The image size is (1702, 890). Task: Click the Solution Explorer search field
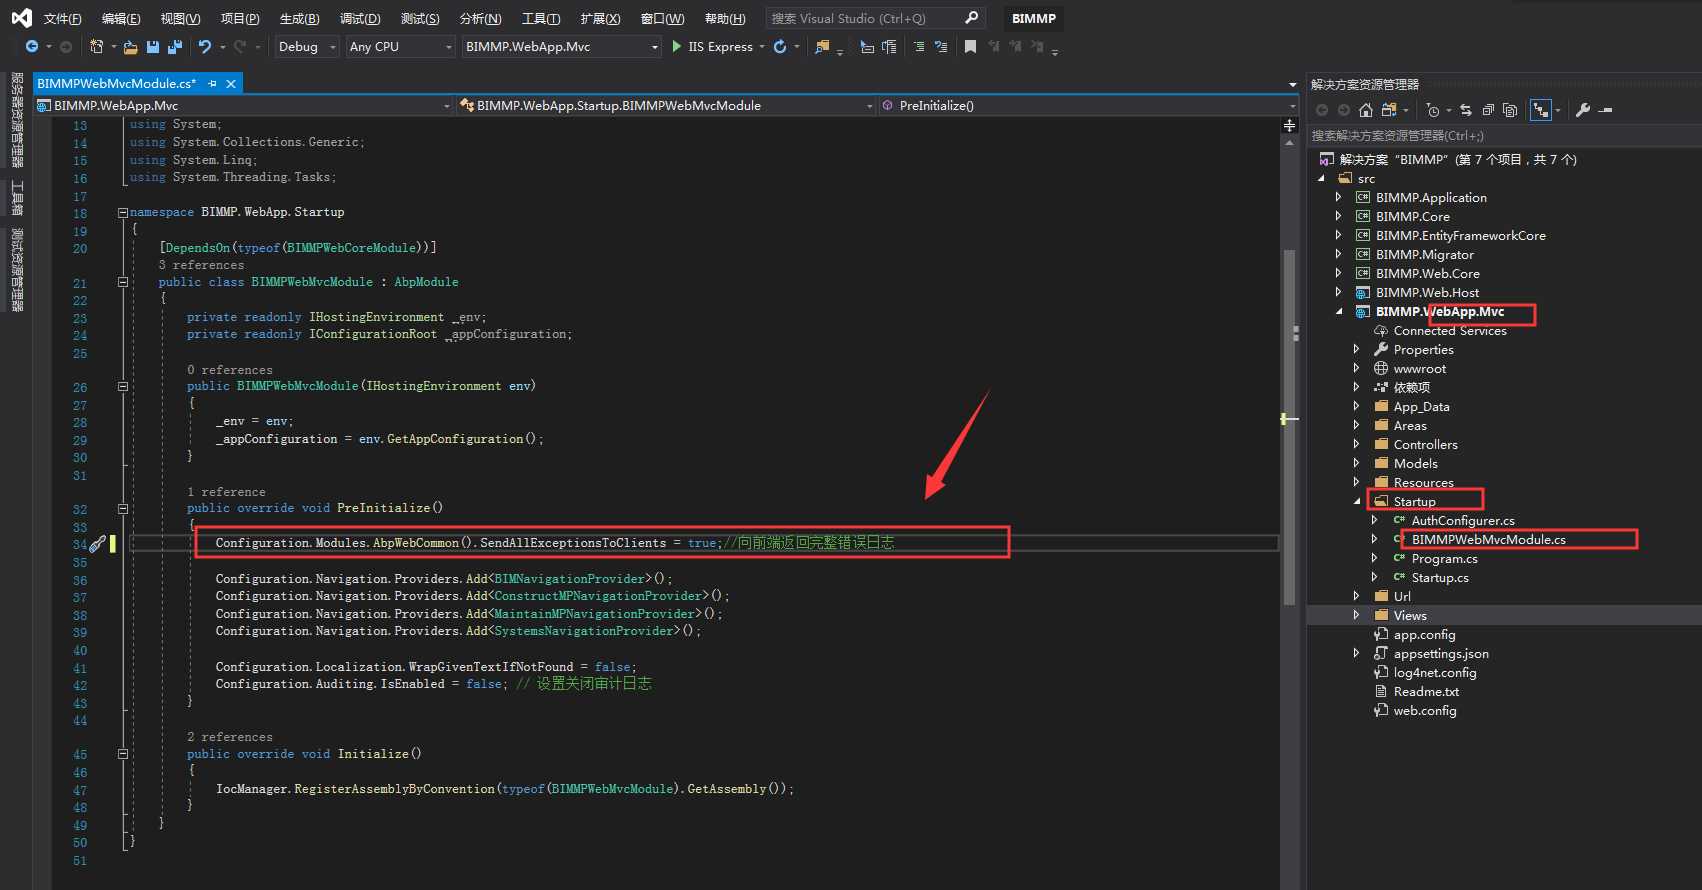pyautogui.click(x=1503, y=136)
